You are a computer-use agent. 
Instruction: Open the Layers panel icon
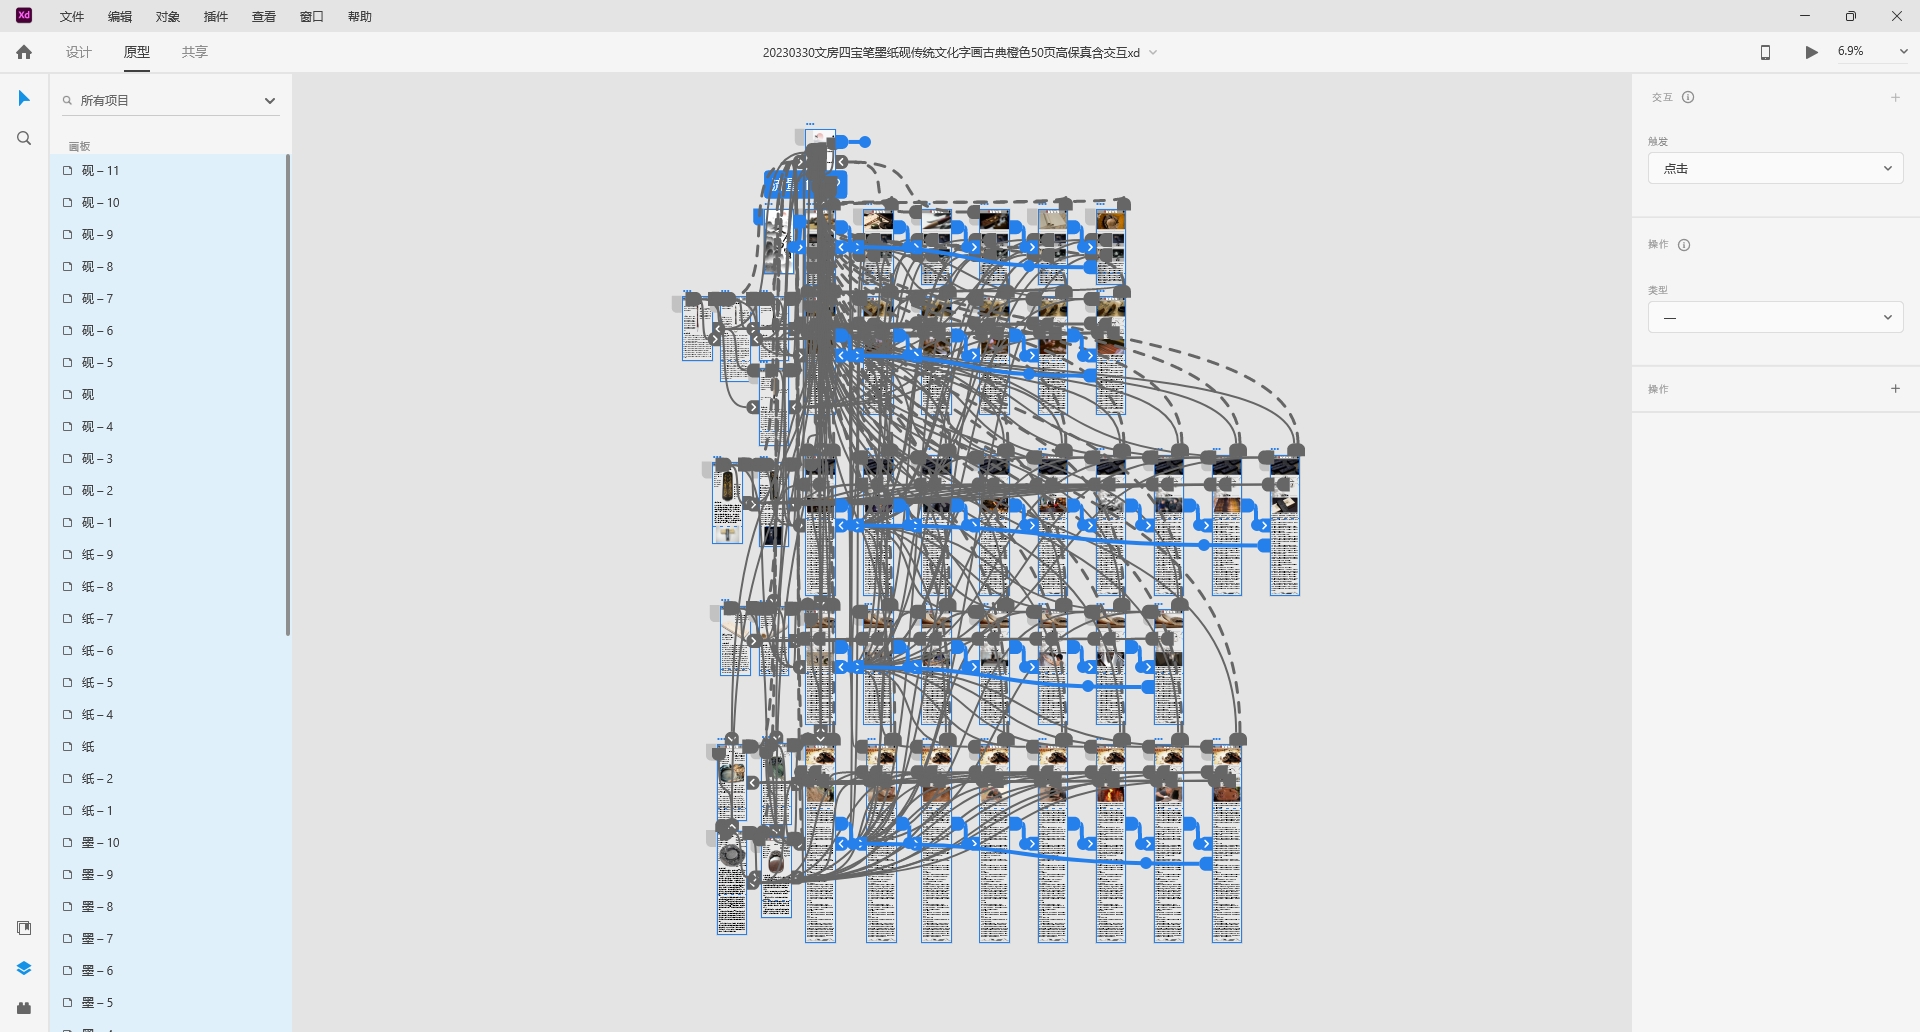point(24,968)
